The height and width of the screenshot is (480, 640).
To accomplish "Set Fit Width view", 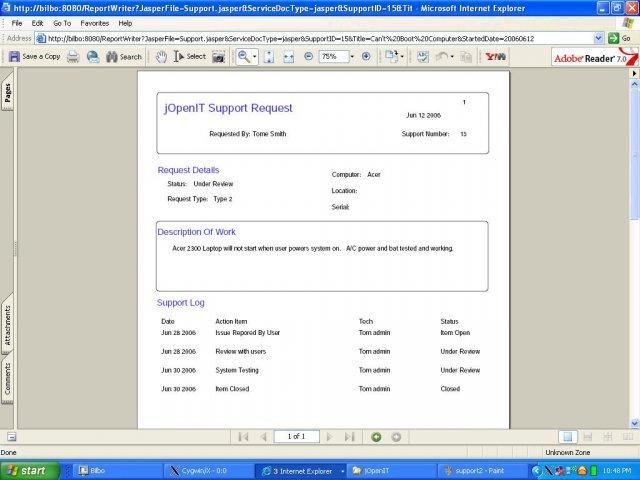I will tap(288, 57).
